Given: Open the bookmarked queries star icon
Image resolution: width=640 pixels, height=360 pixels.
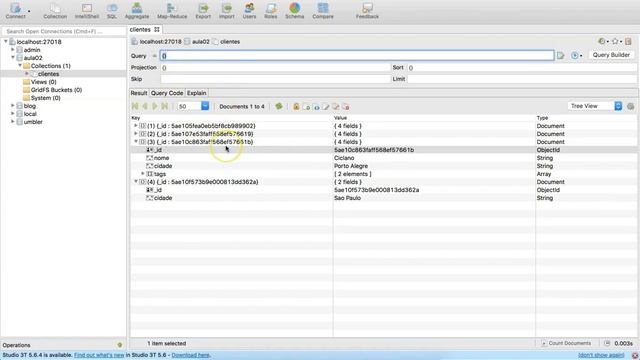Looking at the screenshot, I should (616, 41).
